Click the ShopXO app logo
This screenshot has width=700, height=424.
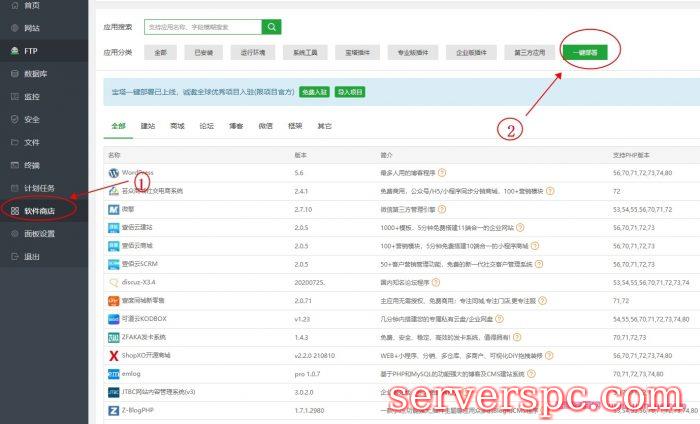(x=113, y=355)
